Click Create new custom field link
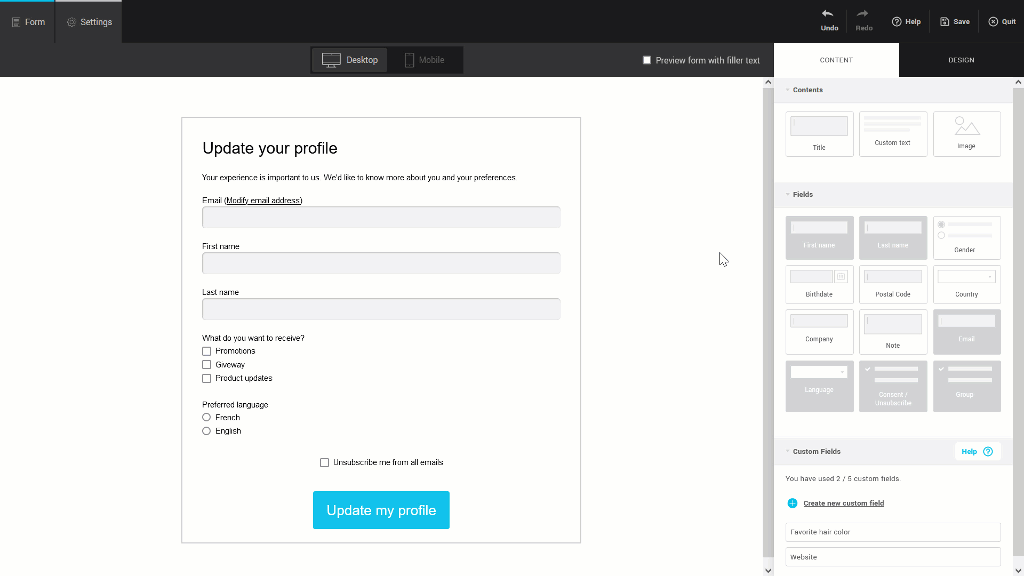Screen dimensions: 1024x576 tap(843, 503)
